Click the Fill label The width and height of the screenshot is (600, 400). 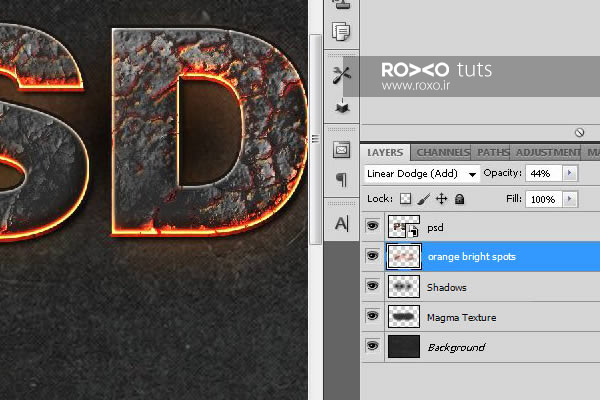point(514,199)
